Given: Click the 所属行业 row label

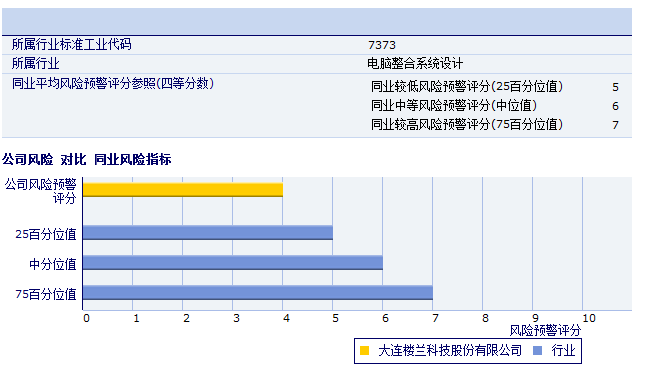Looking at the screenshot, I should [x=35, y=63].
